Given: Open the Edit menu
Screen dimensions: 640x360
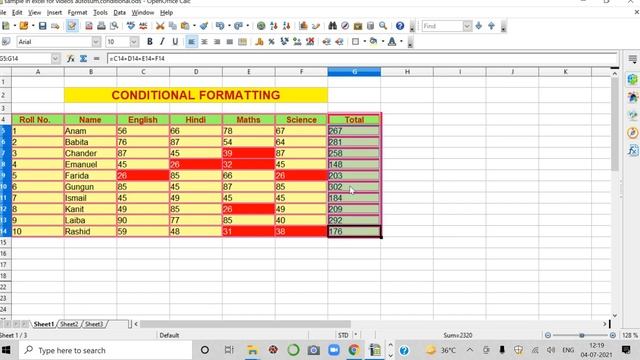Looking at the screenshot, I should [17, 13].
